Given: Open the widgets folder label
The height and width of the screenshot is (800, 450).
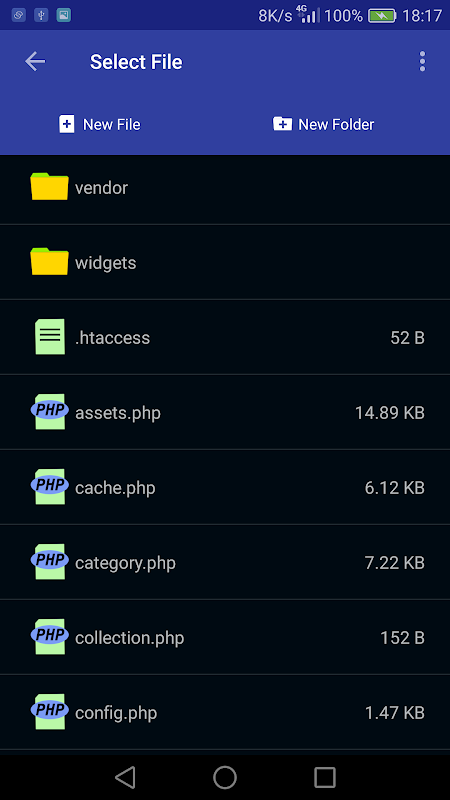Looking at the screenshot, I should point(106,263).
